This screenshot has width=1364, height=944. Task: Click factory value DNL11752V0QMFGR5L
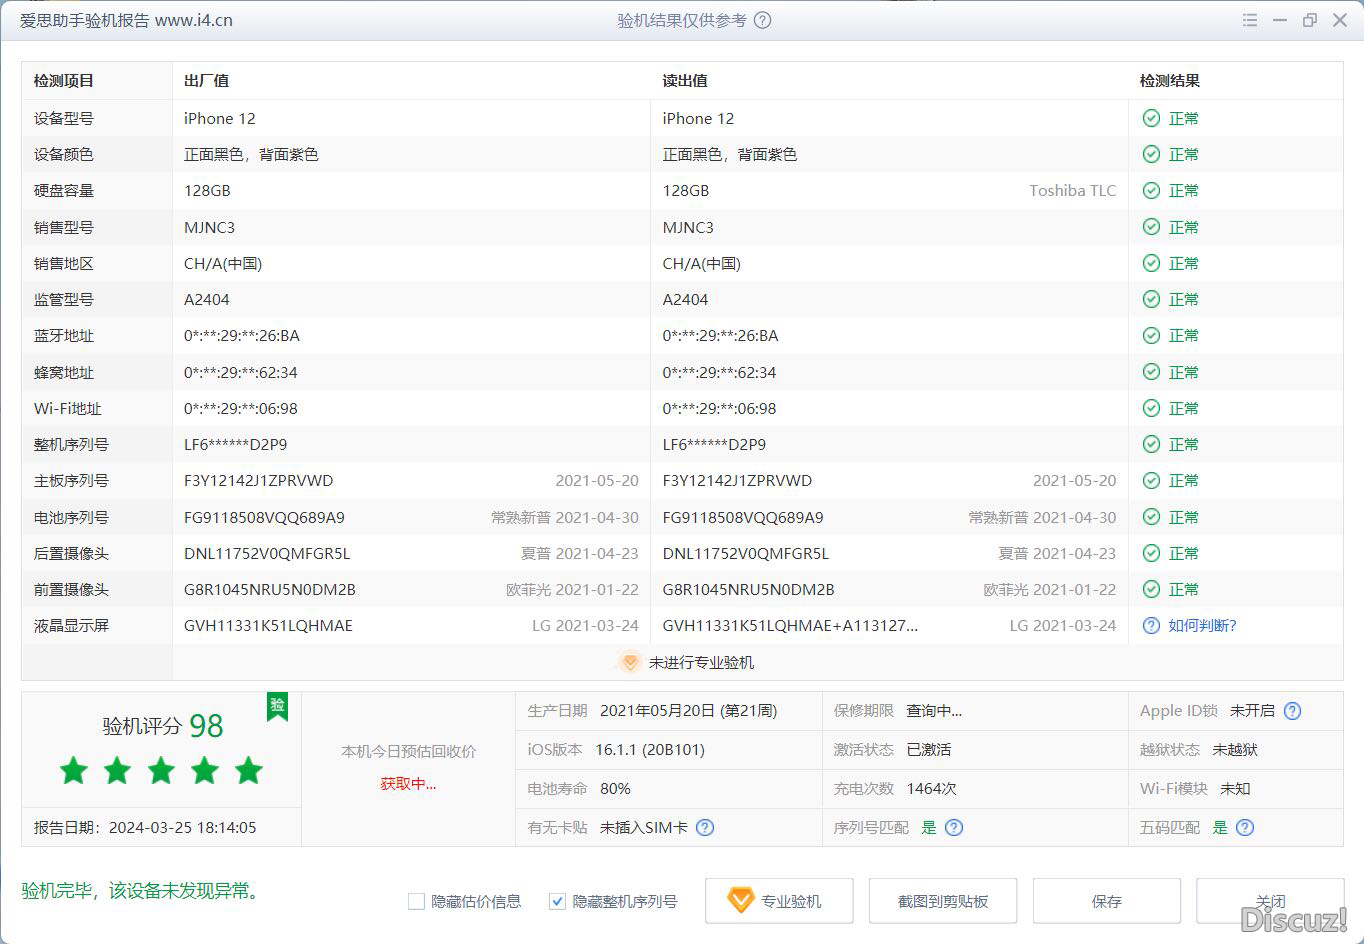tap(267, 553)
